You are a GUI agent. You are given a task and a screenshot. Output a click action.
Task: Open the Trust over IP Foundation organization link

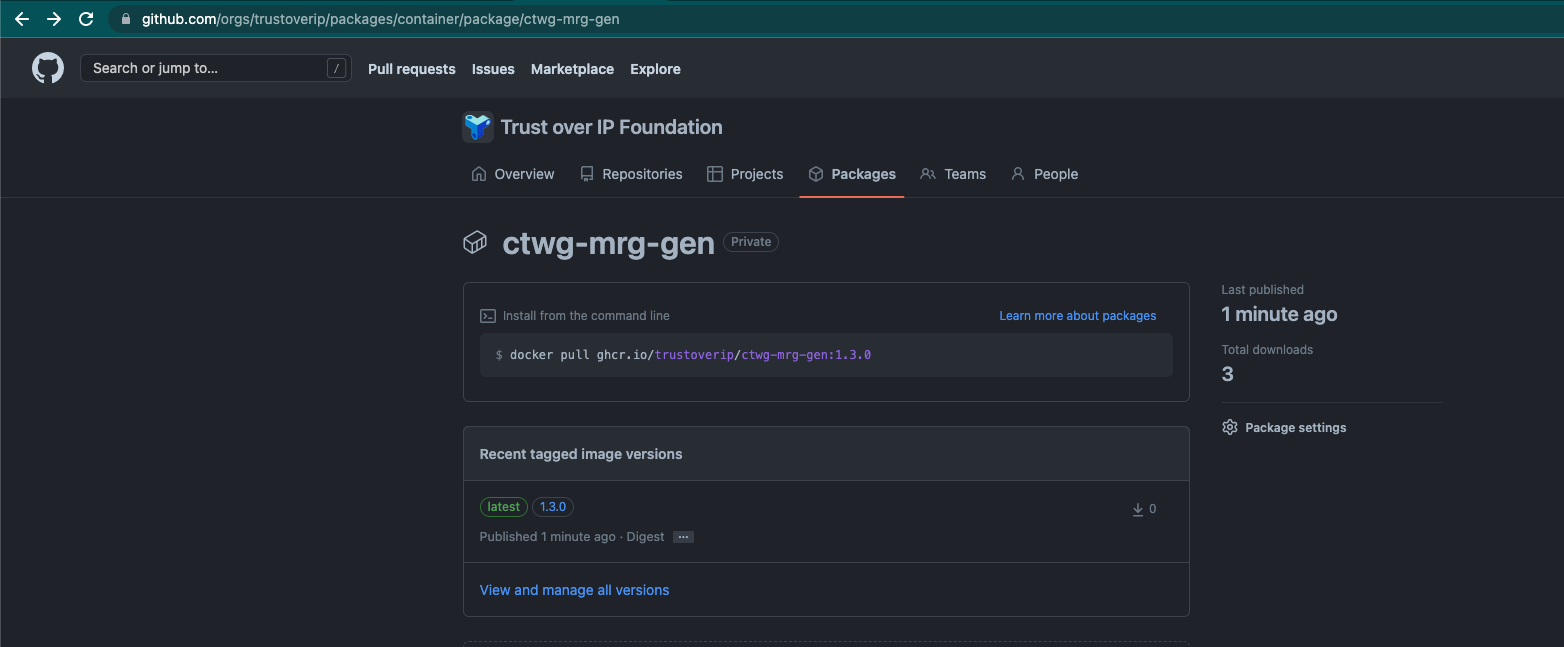(x=611, y=127)
